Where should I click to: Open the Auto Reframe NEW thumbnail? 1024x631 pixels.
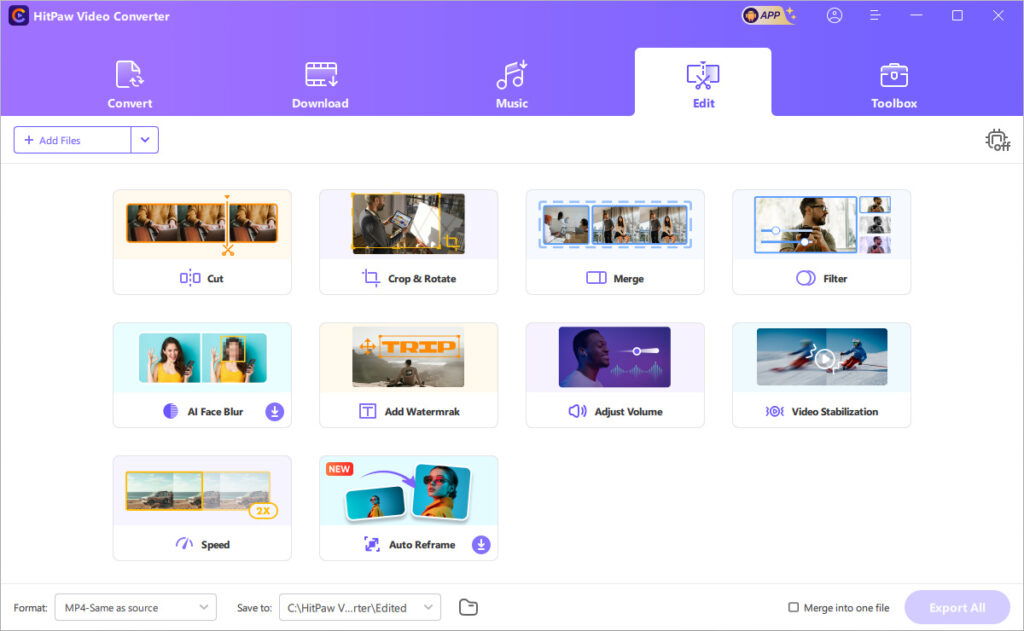pyautogui.click(x=408, y=491)
